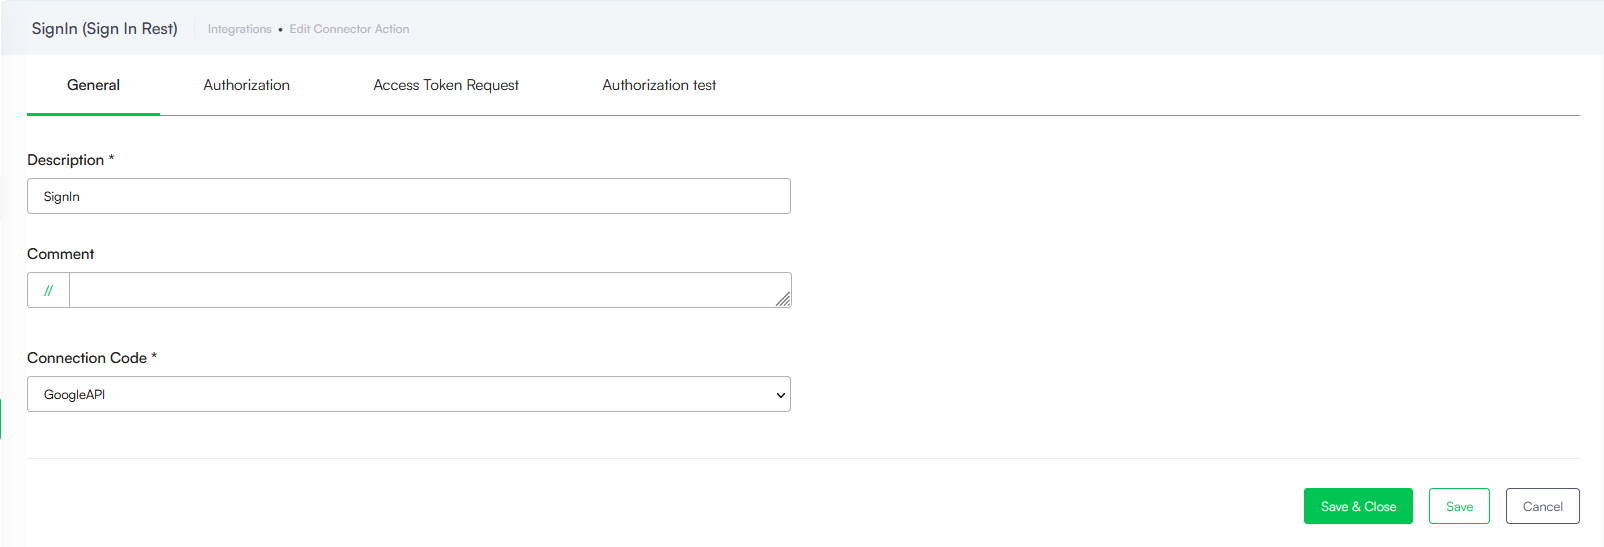This screenshot has height=547, width=1604.
Task: Switch to the General tab
Action: (x=93, y=85)
